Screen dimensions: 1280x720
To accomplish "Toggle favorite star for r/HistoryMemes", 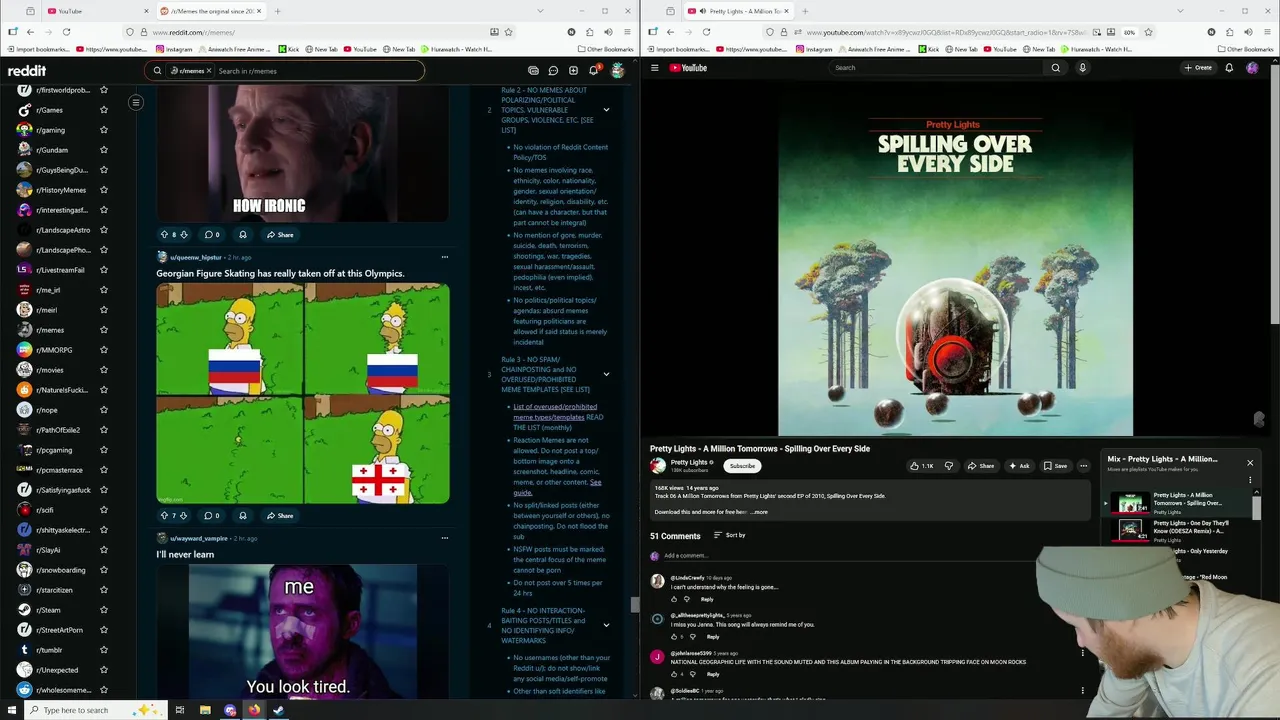I will tap(104, 190).
